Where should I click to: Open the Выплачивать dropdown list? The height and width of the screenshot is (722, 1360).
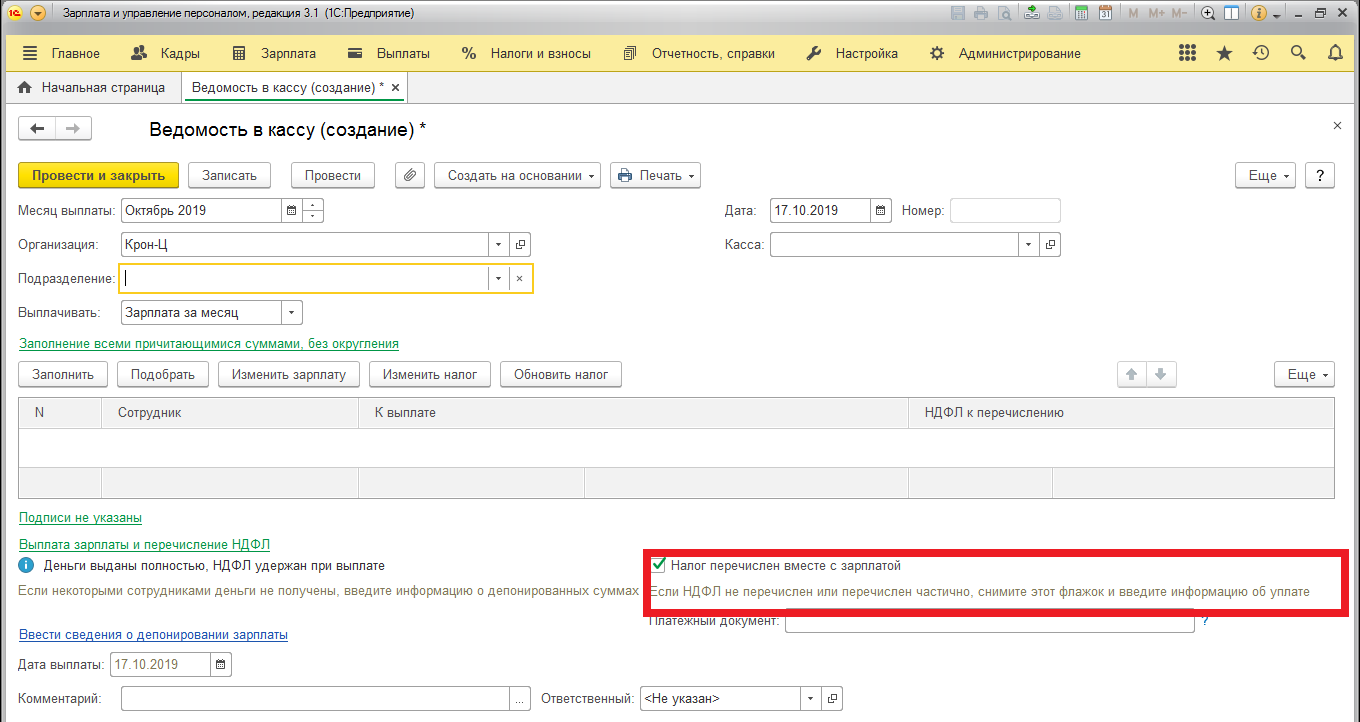pyautogui.click(x=292, y=312)
